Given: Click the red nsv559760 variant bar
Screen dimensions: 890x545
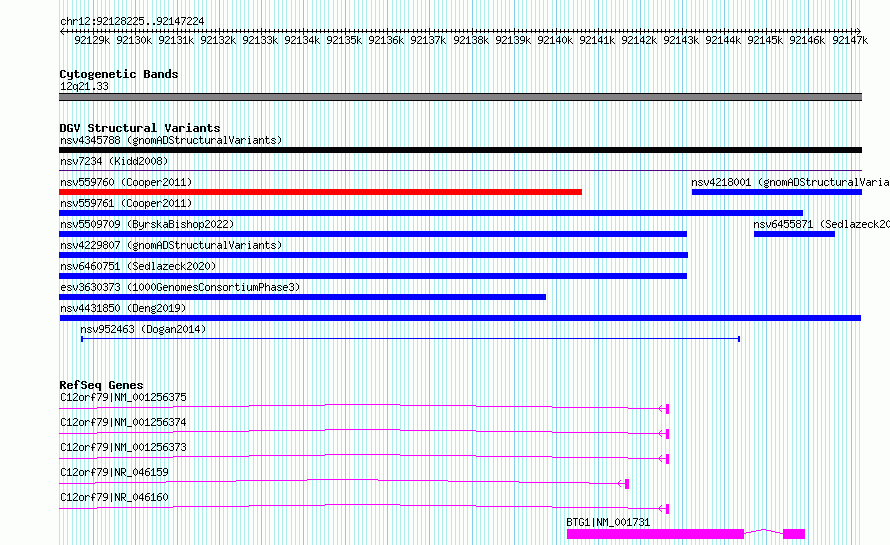Looking at the screenshot, I should (320, 192).
